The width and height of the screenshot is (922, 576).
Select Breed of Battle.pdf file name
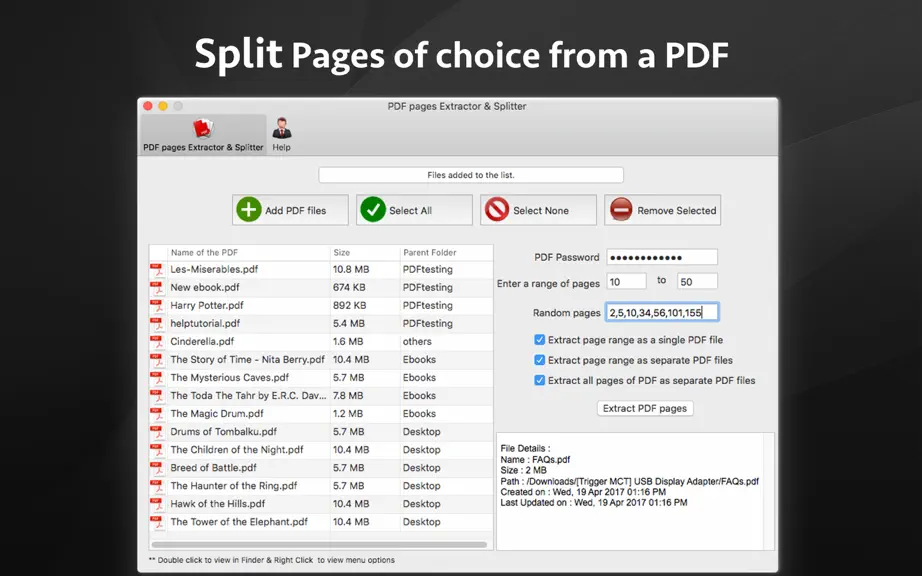(x=213, y=468)
